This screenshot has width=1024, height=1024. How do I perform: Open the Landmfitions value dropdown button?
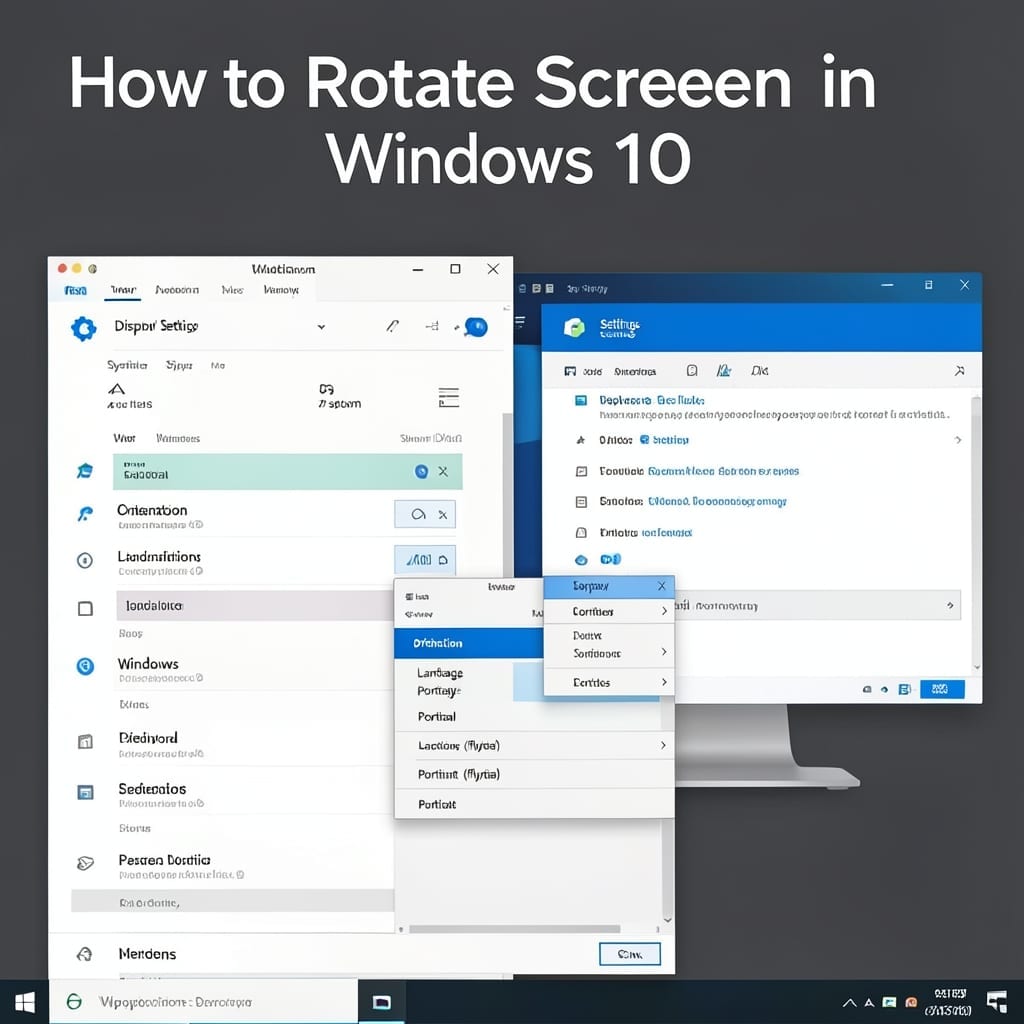click(425, 560)
